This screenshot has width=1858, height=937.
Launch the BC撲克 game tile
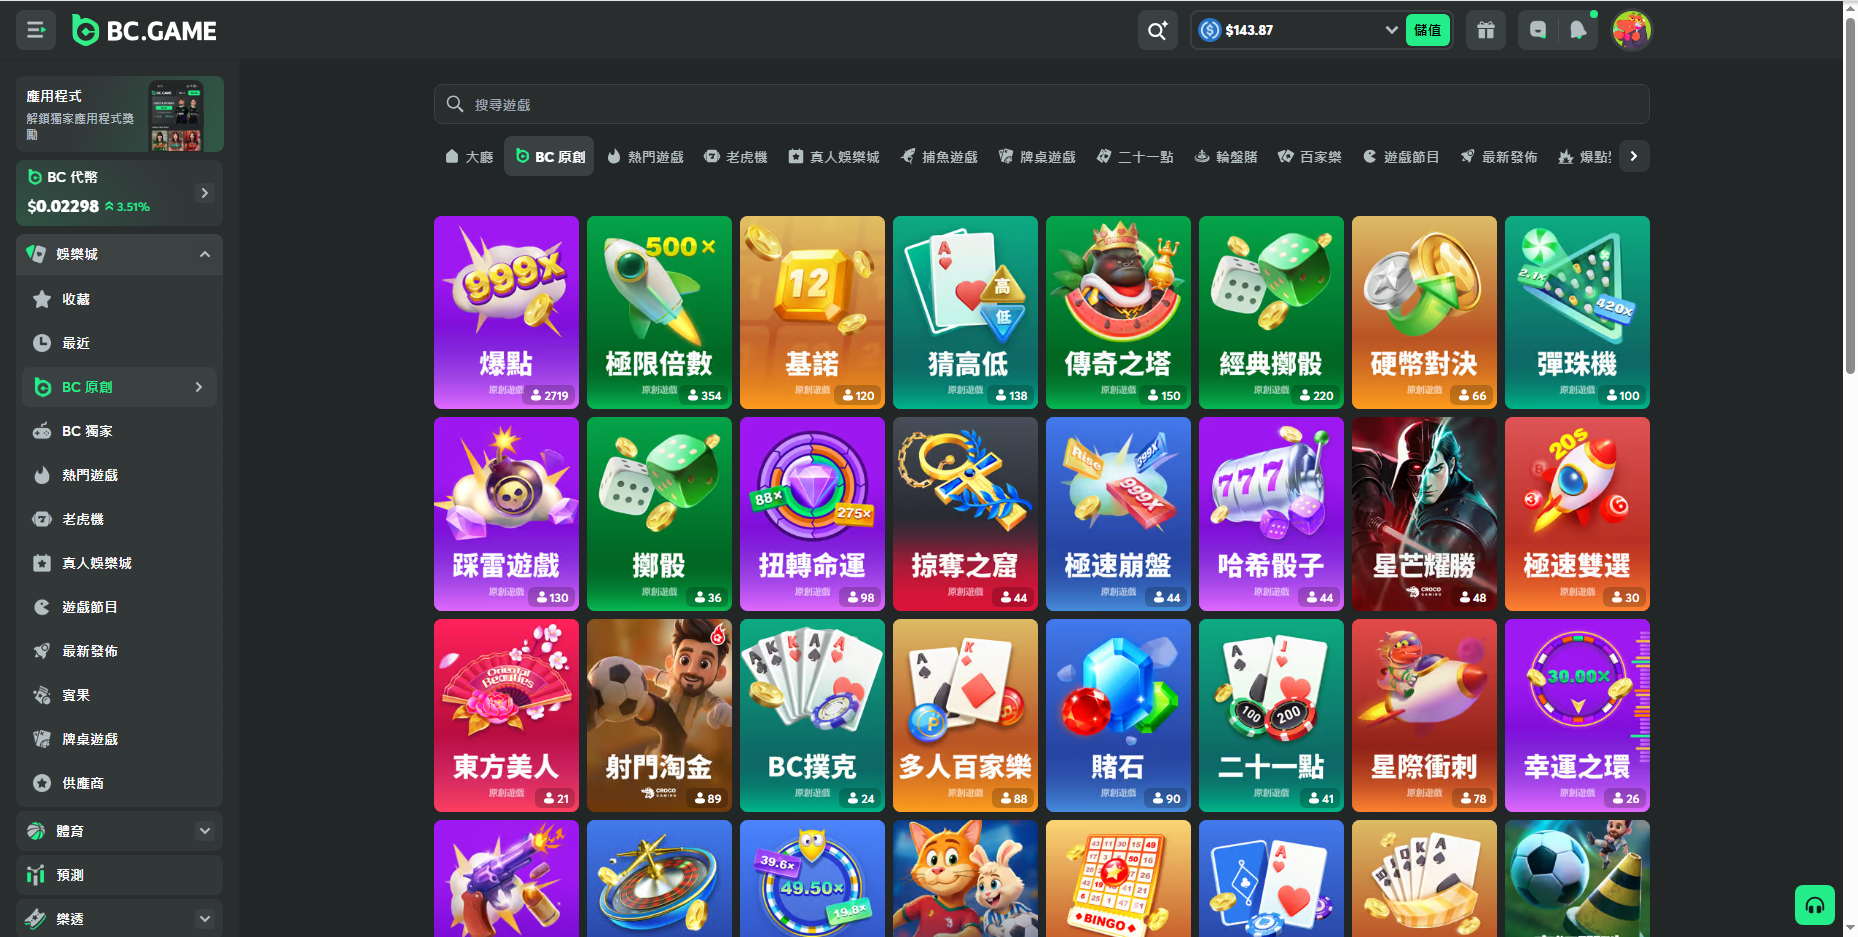click(812, 715)
